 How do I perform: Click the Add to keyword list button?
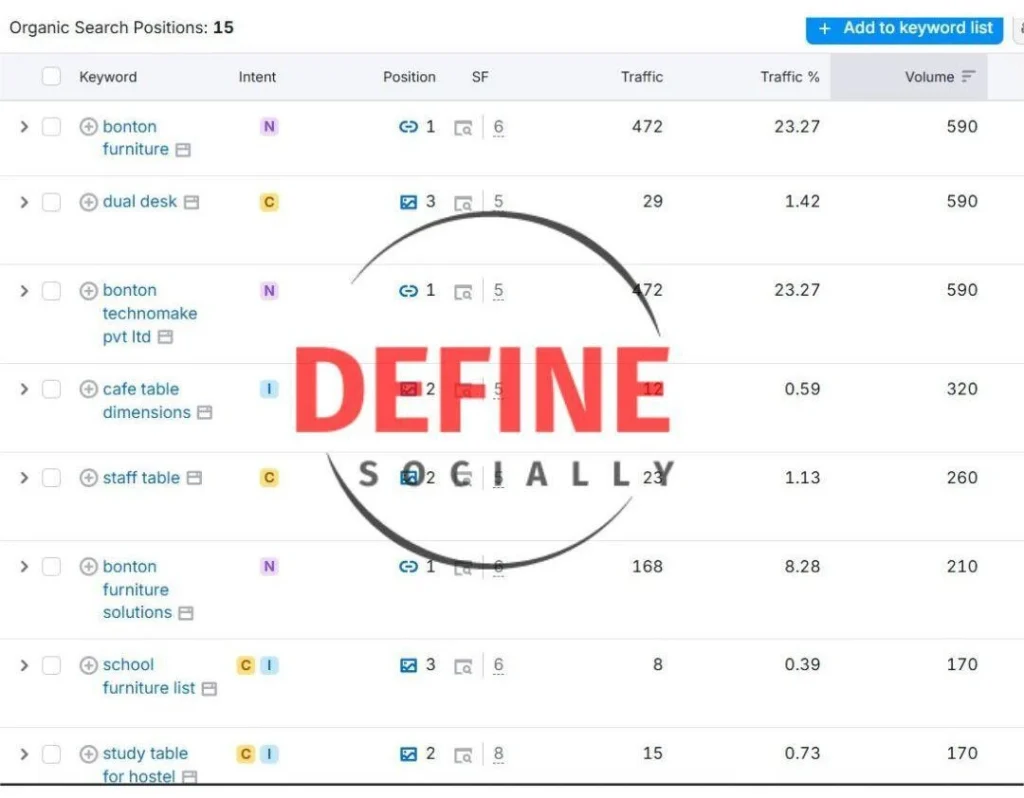point(905,28)
